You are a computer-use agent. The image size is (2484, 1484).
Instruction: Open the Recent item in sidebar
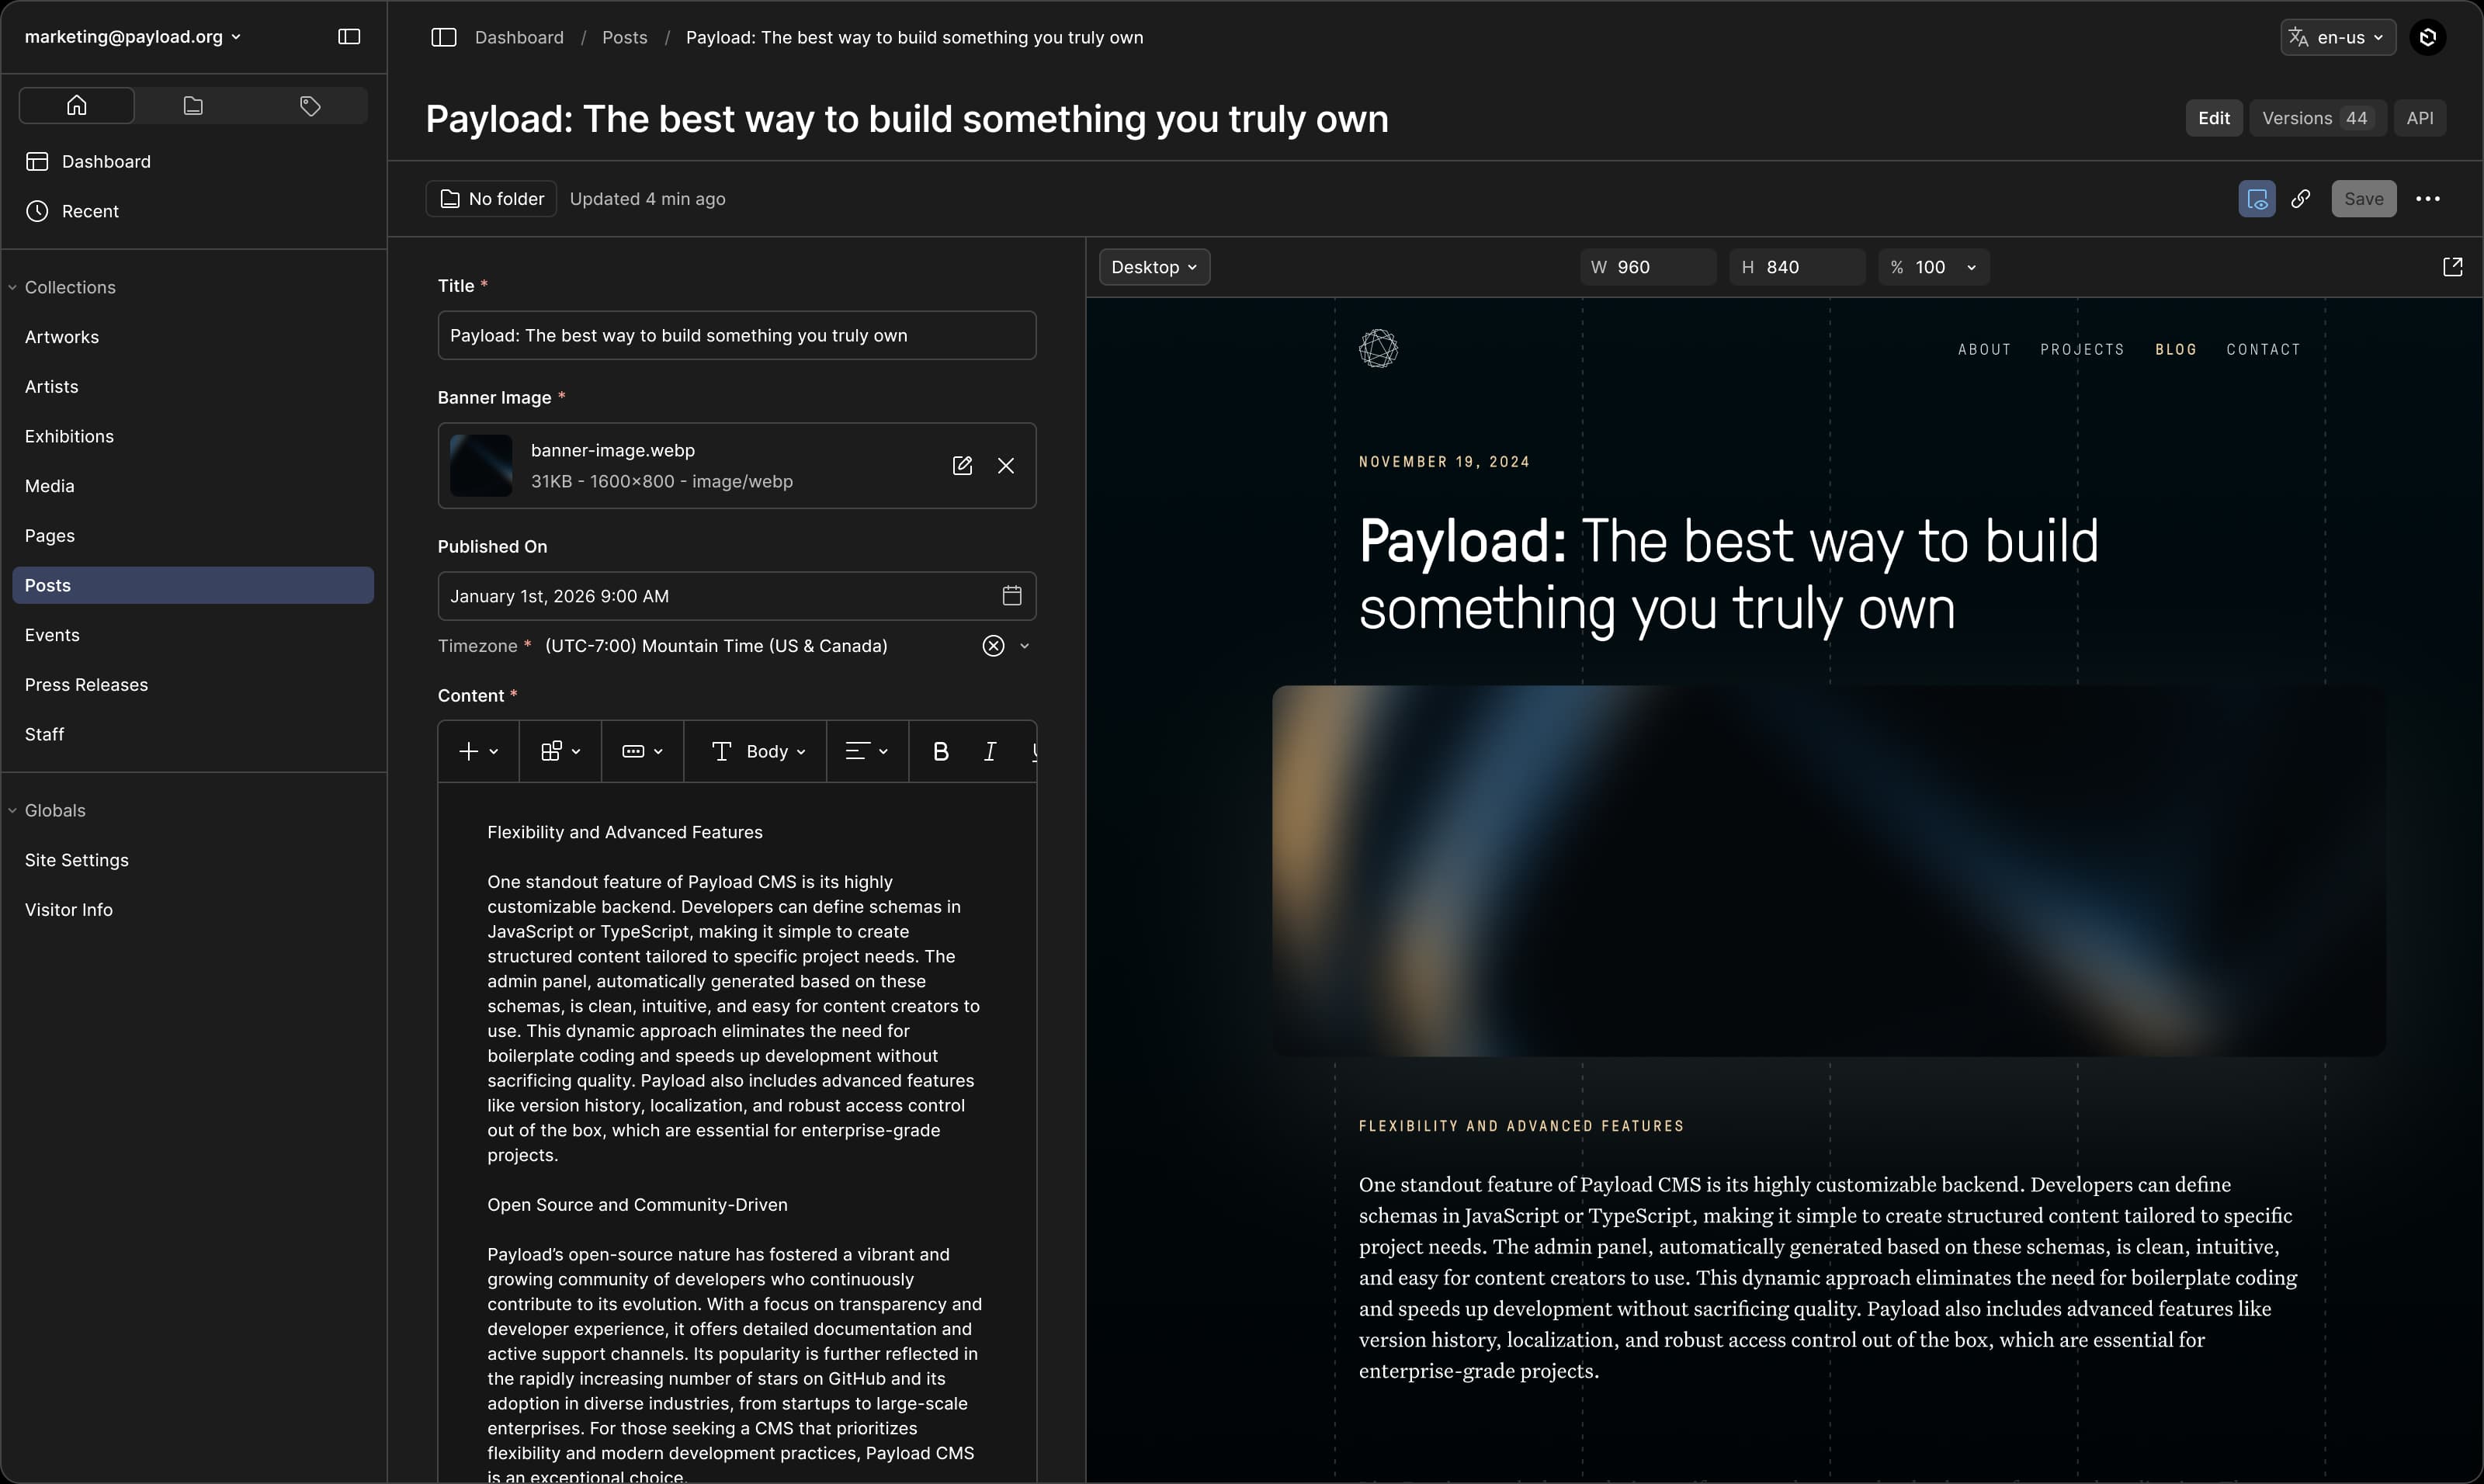pos(193,211)
